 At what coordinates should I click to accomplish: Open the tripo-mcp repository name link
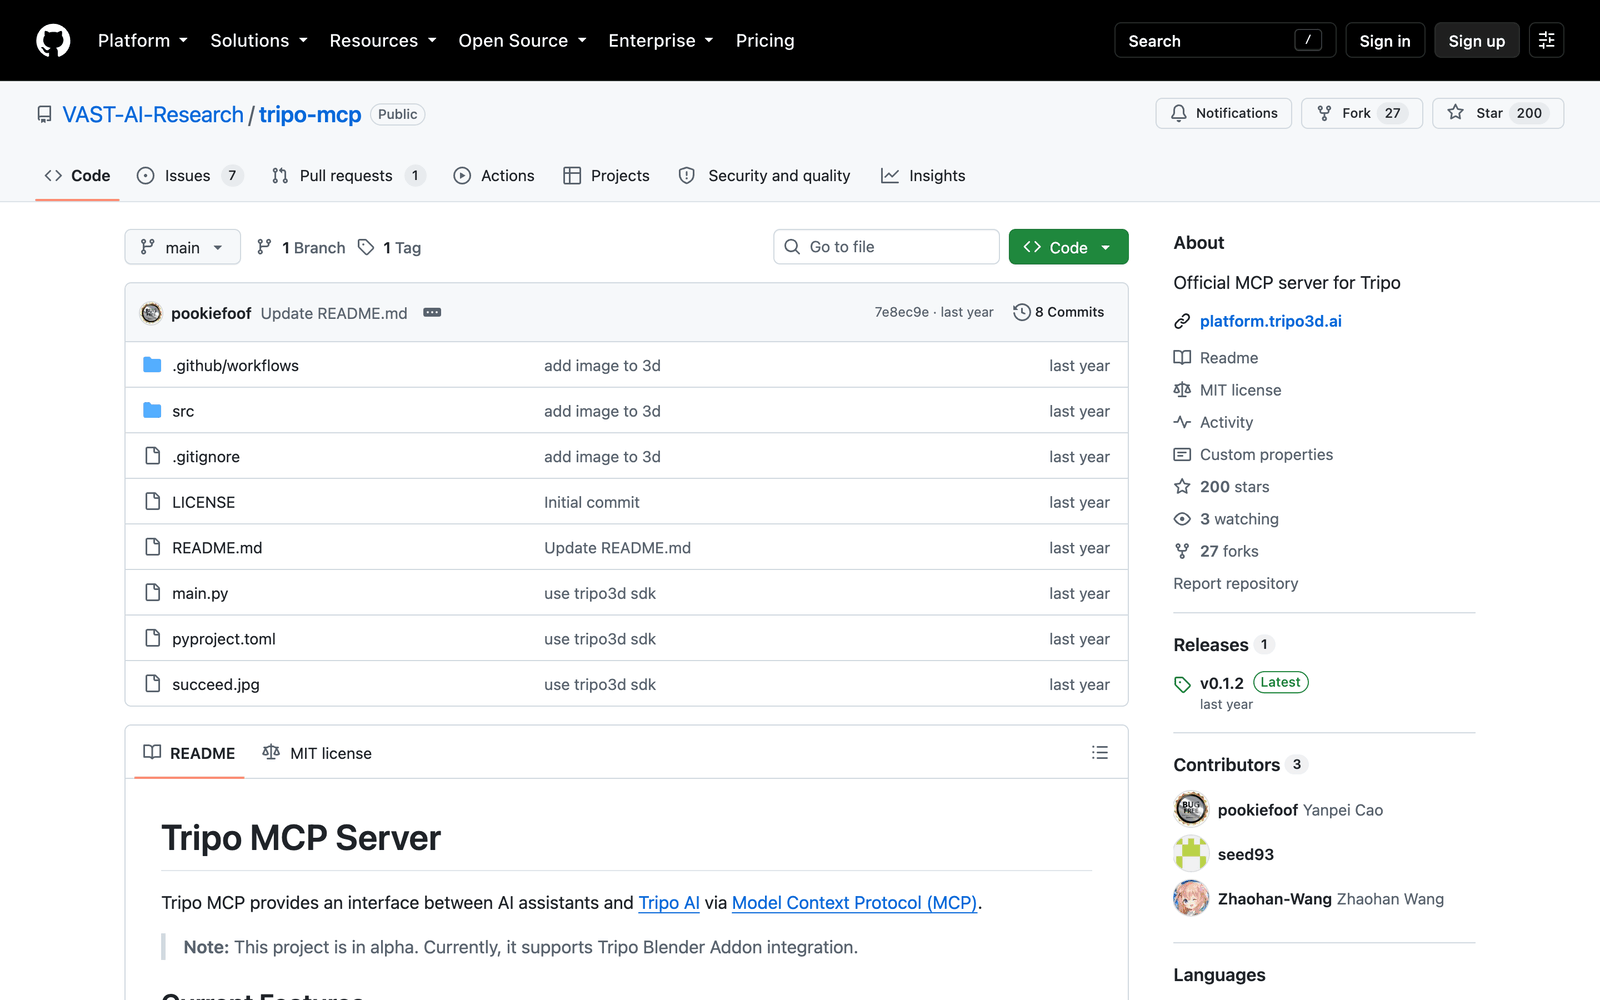(x=310, y=115)
